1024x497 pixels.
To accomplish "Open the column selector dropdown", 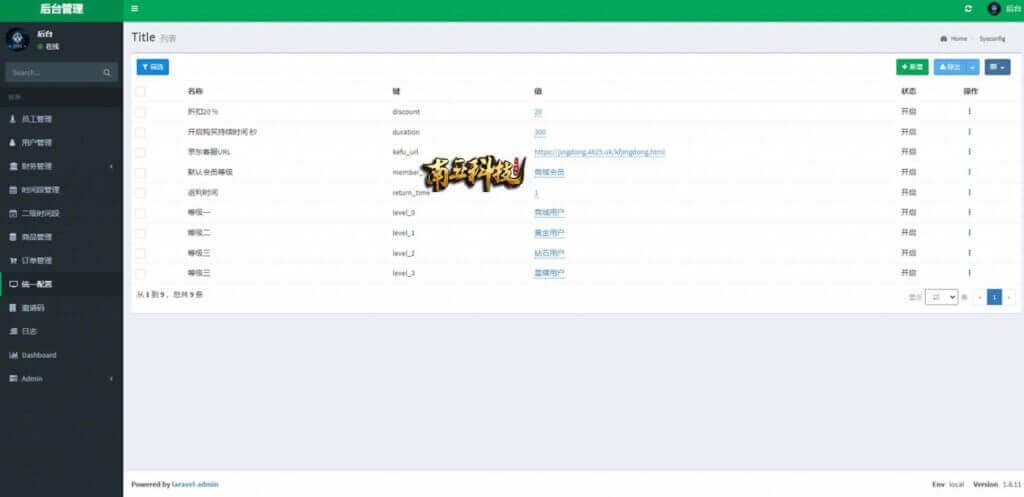I will (x=997, y=67).
